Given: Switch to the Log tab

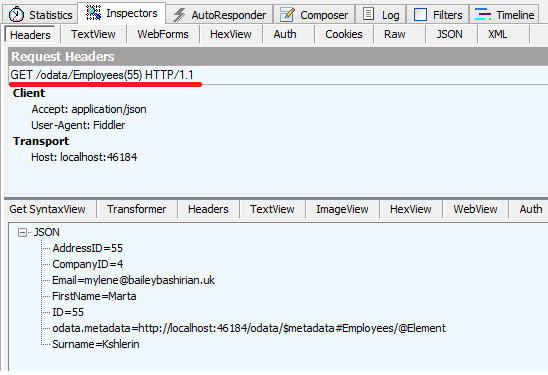Looking at the screenshot, I should 381,15.
